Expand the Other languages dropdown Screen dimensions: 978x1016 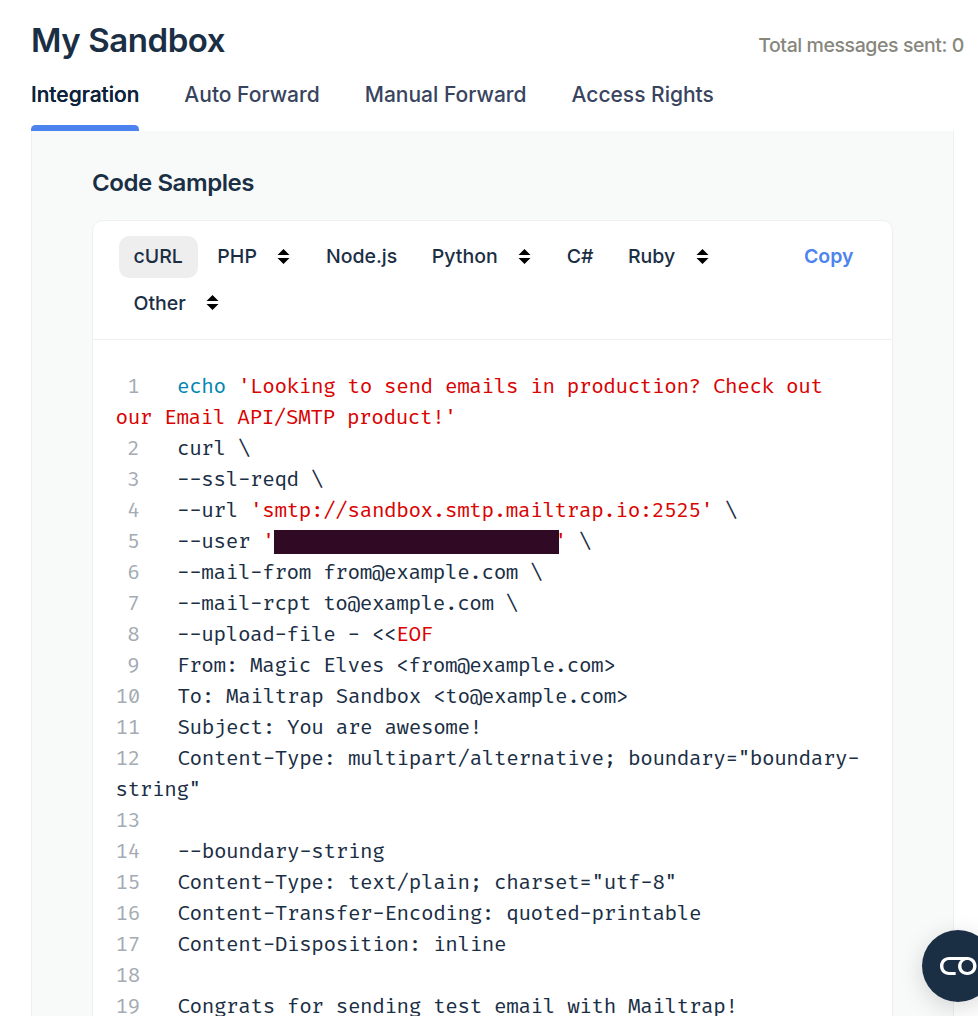(212, 303)
